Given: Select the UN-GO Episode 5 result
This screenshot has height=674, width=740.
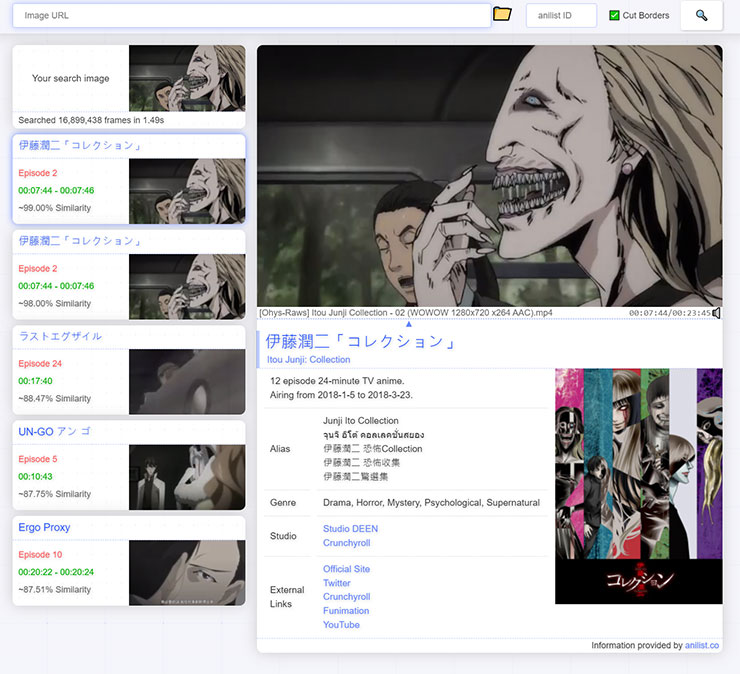Looking at the screenshot, I should (128, 465).
